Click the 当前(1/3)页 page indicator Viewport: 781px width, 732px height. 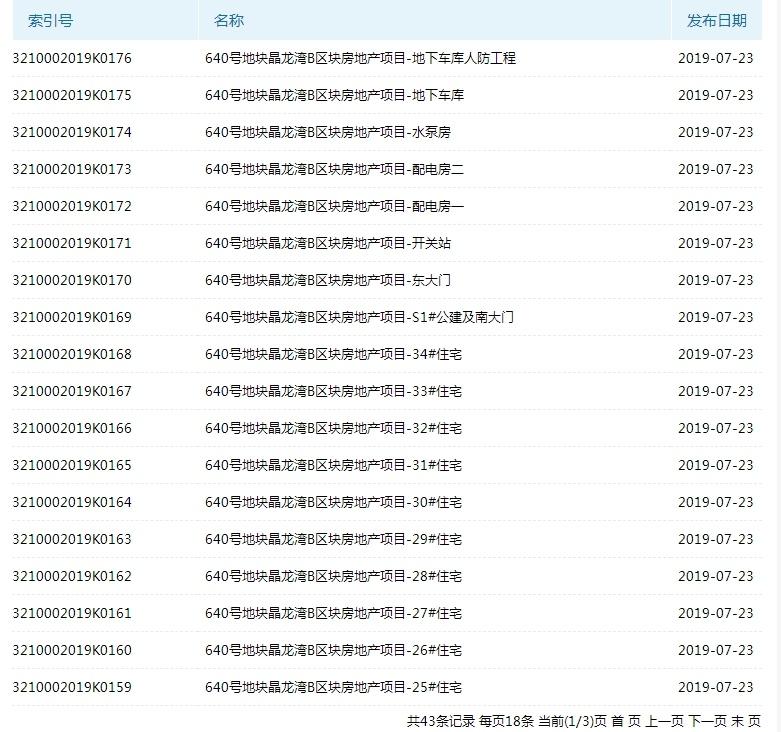[572, 721]
